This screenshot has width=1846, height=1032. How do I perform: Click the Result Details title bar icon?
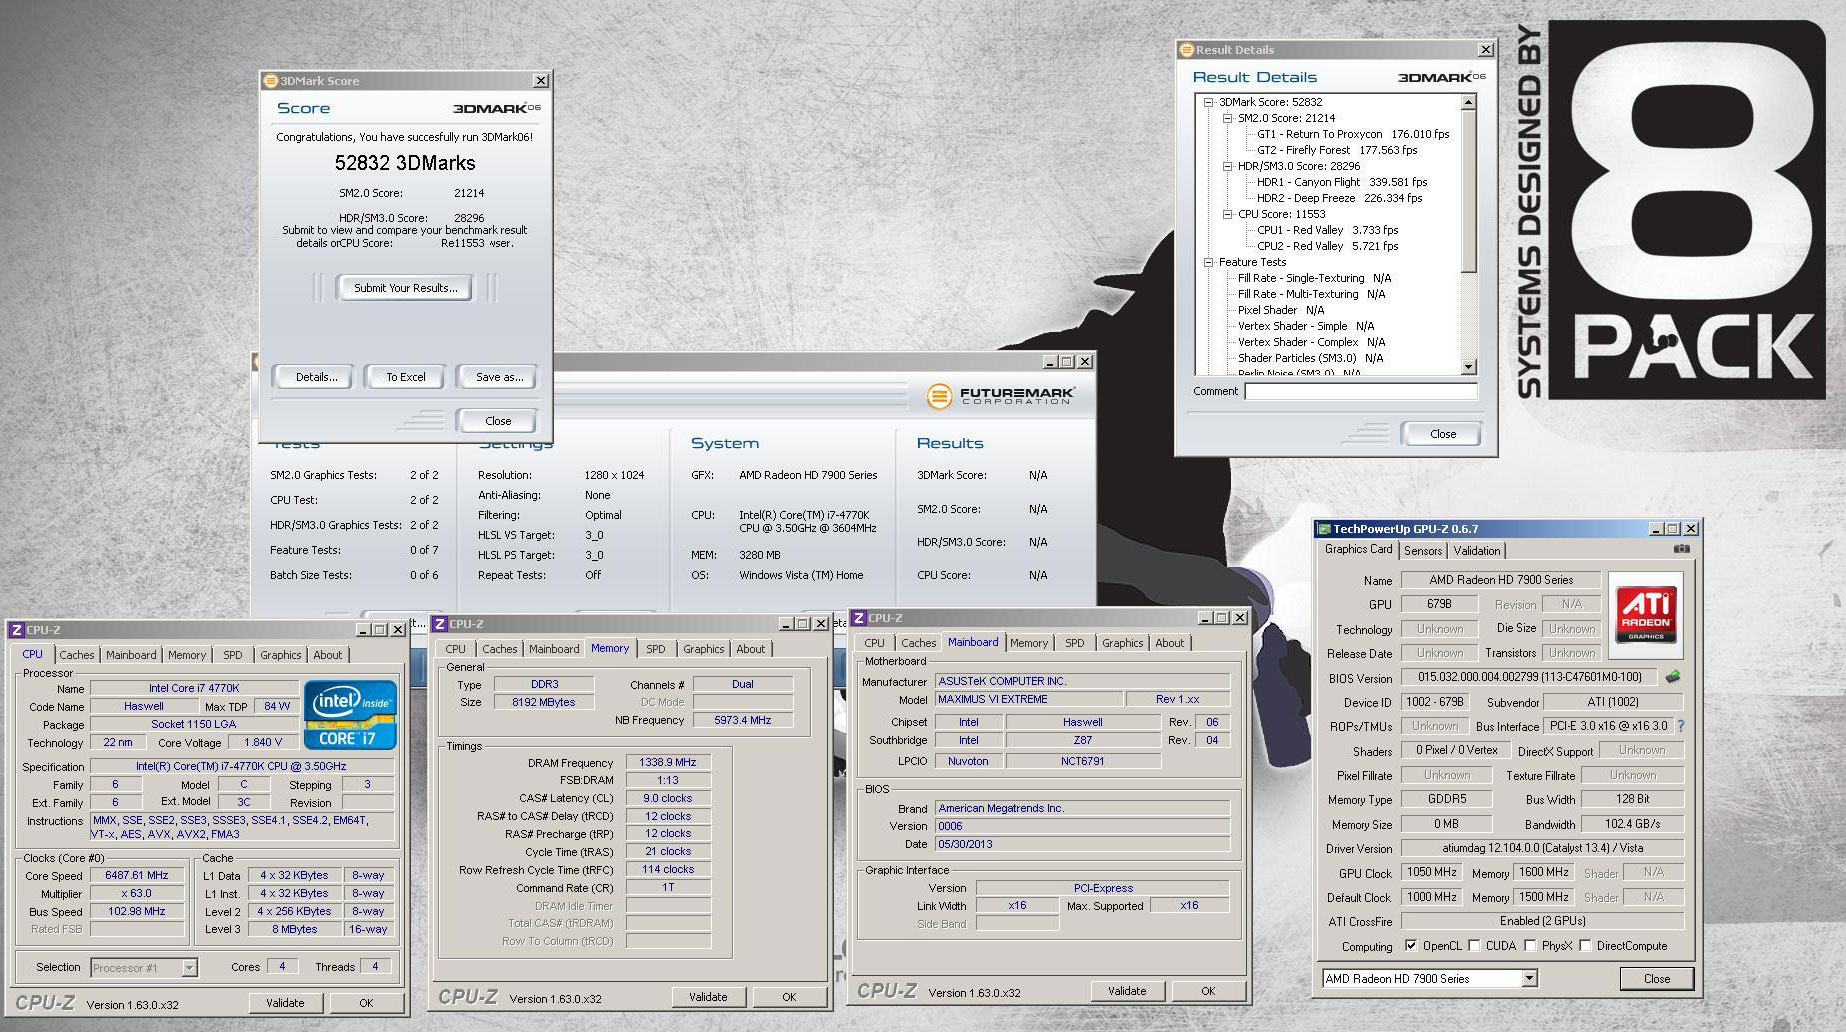(x=1187, y=50)
